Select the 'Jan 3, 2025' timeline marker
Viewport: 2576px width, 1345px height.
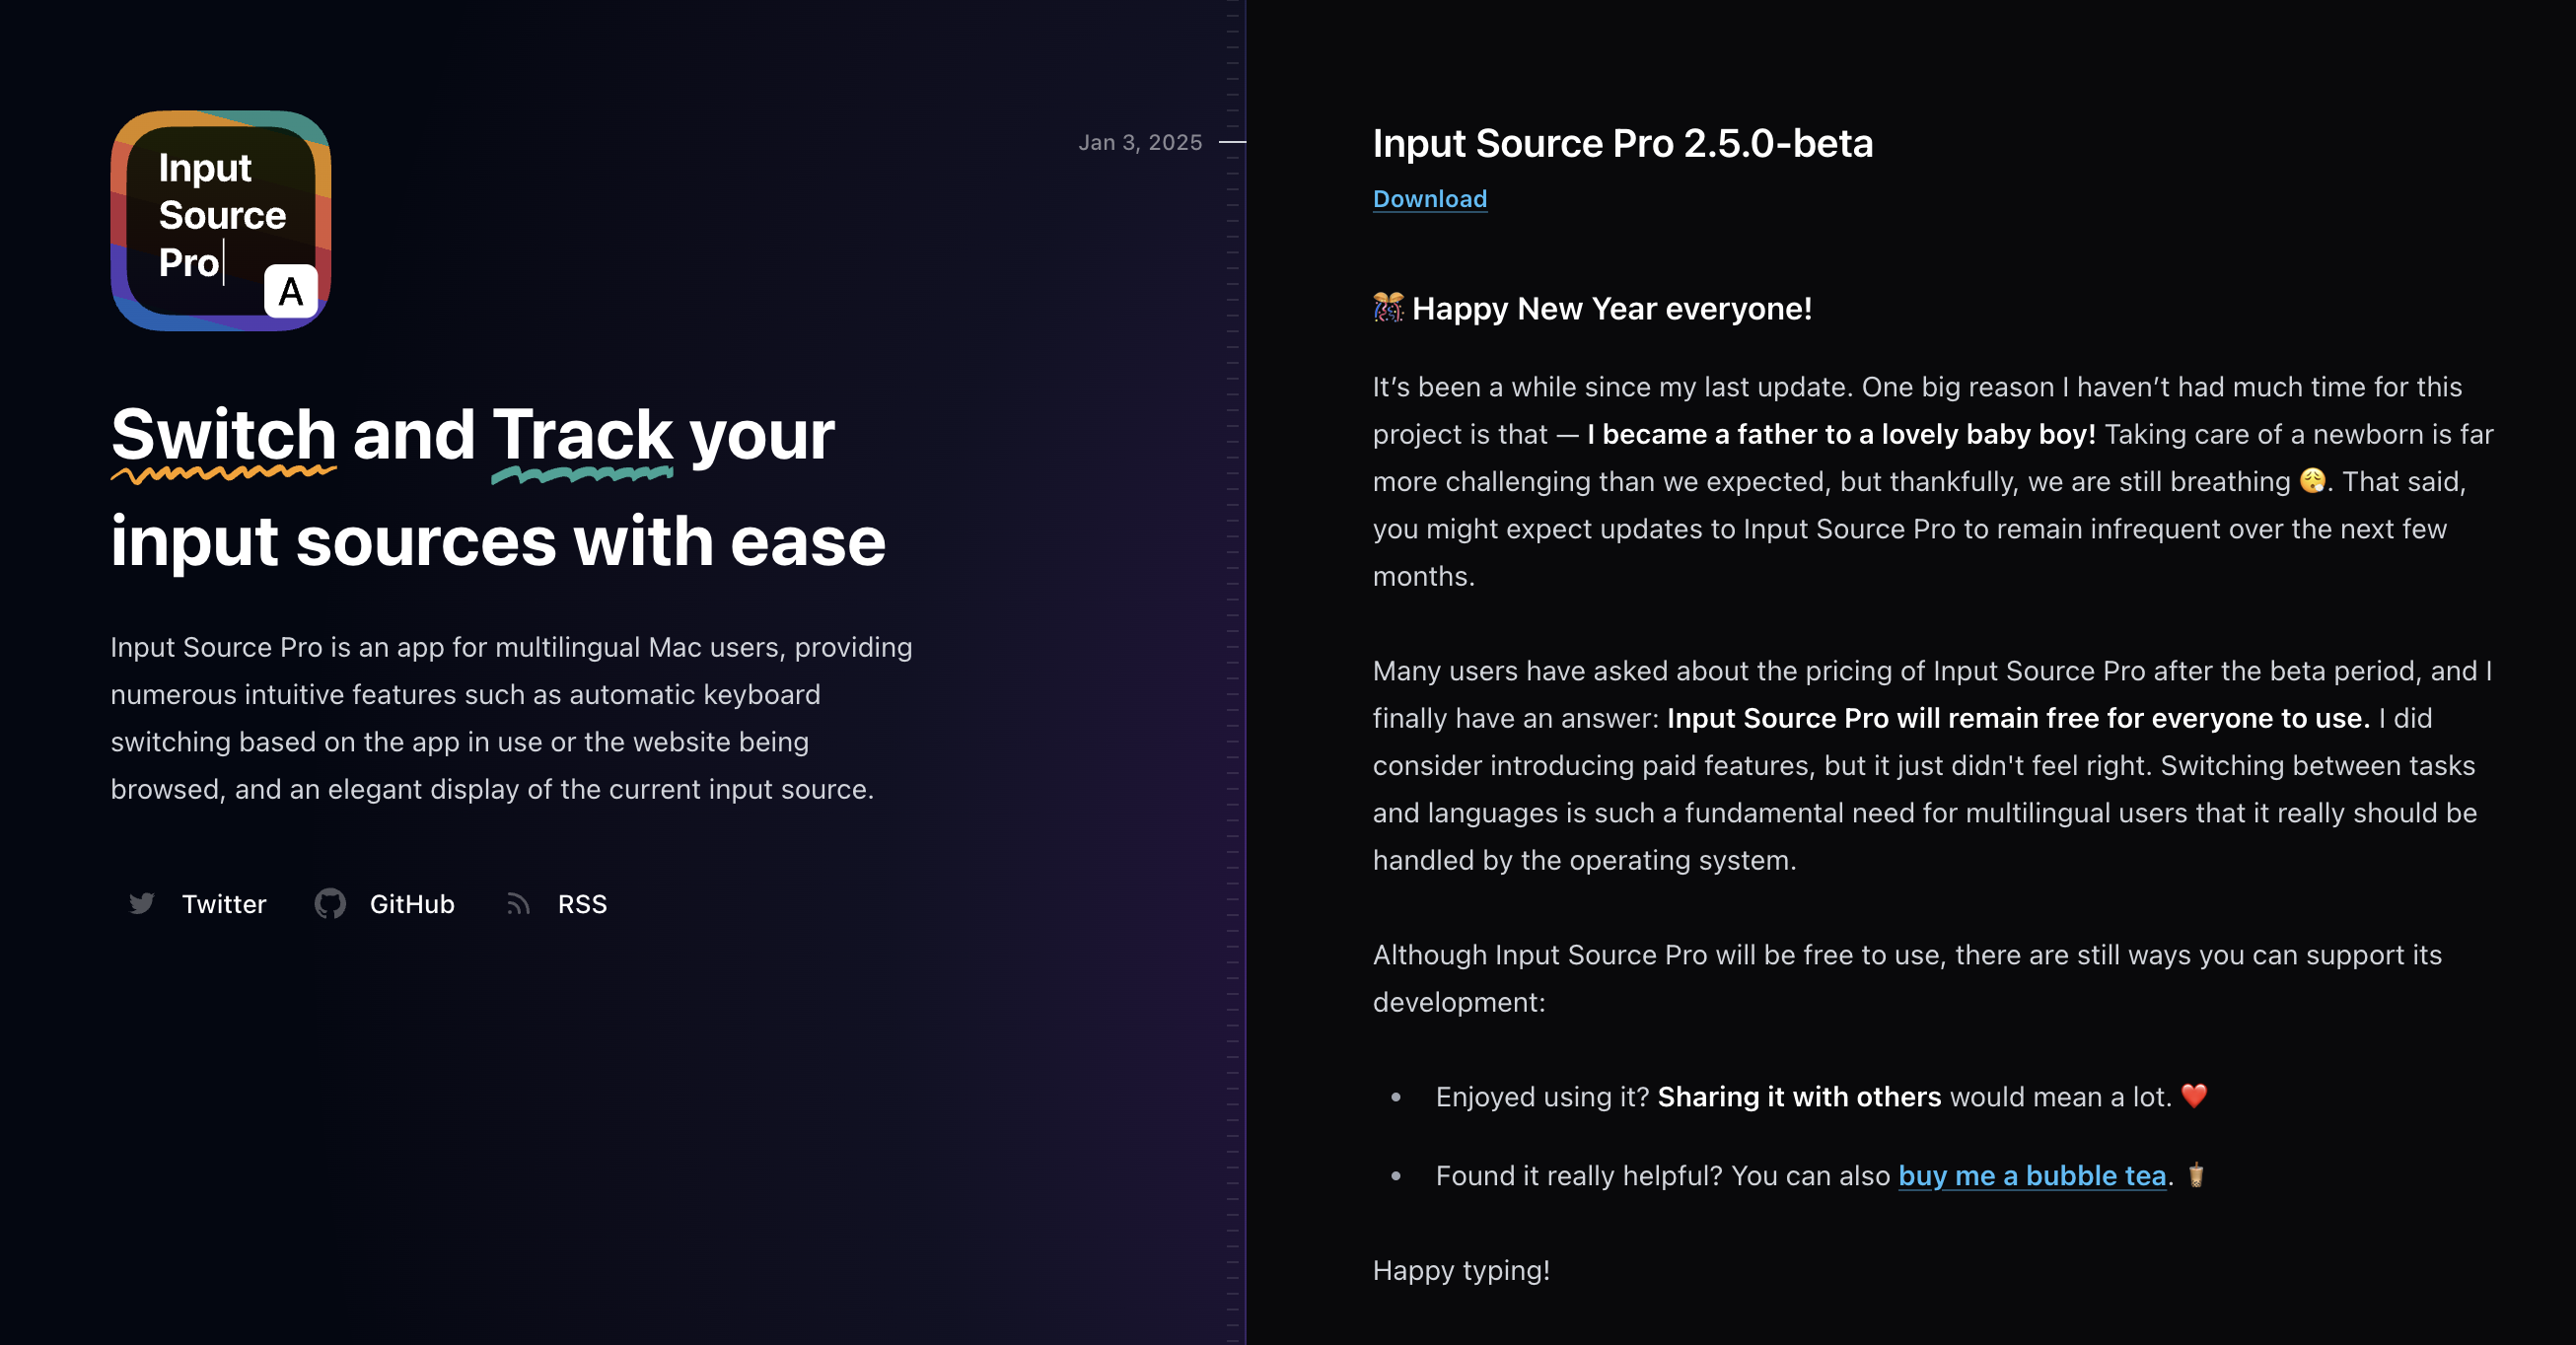click(1141, 142)
